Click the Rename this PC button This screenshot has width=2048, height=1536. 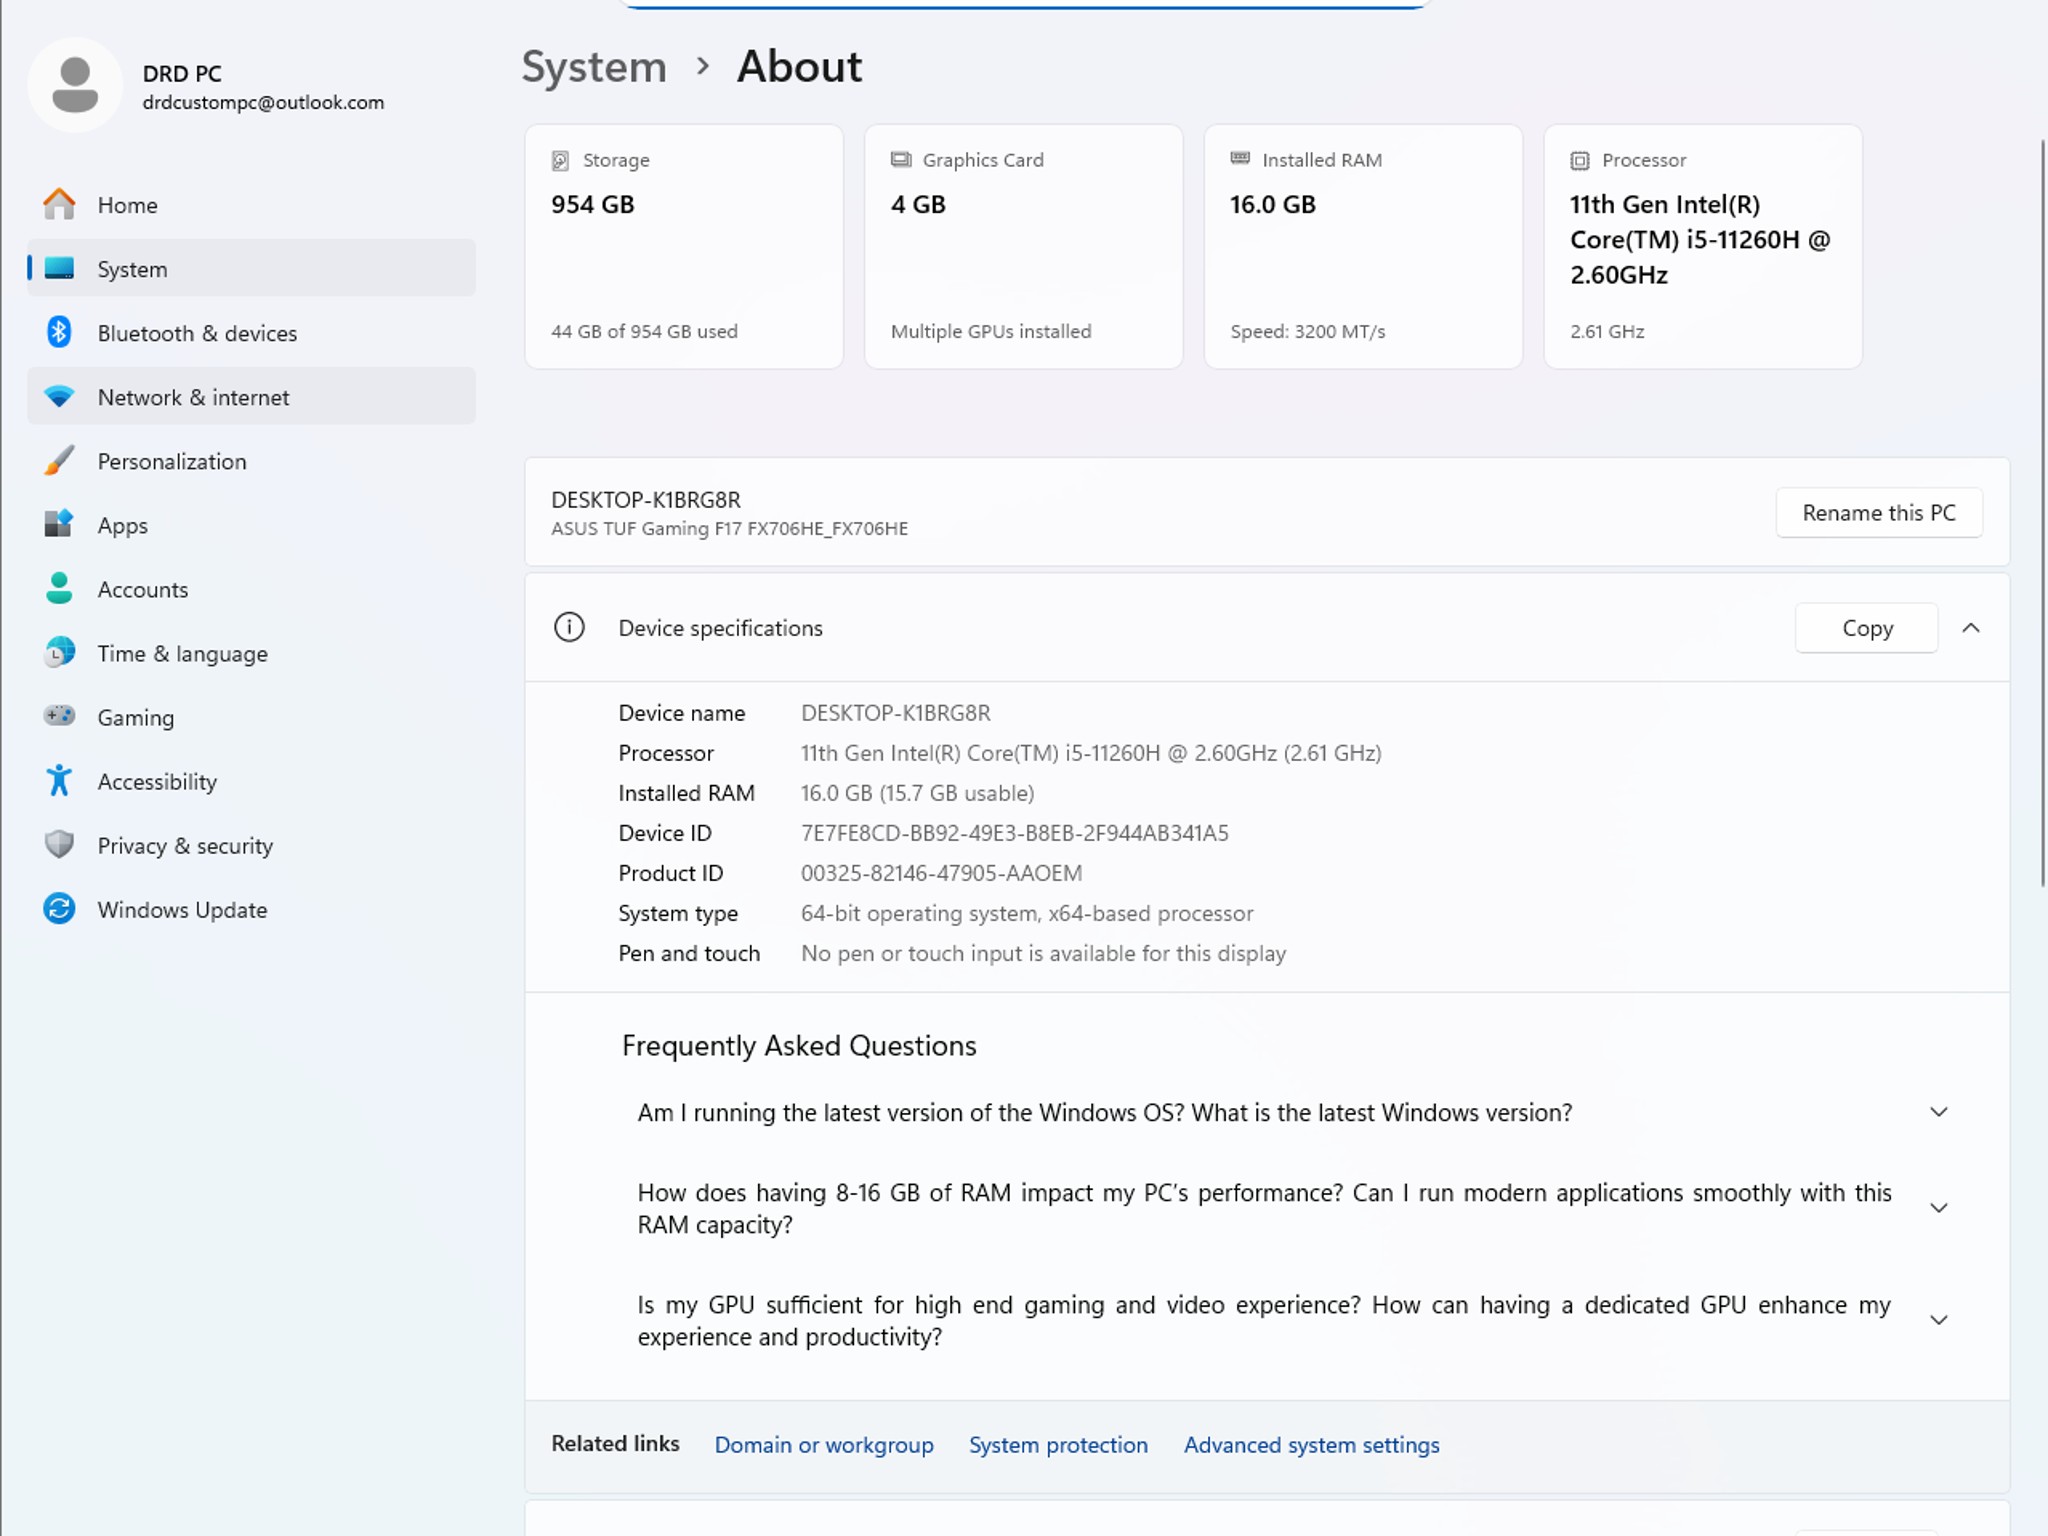1879,513
